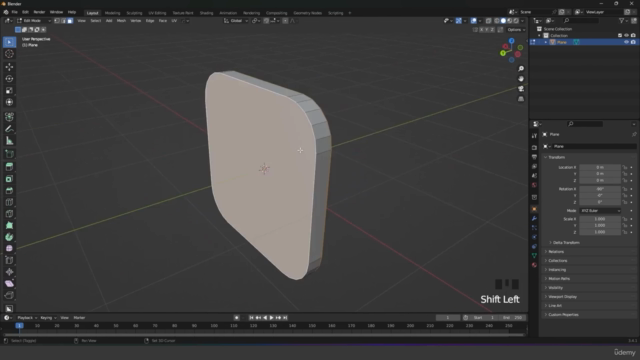Screen dimensions: 640x360
Task: Select the Spin tool
Action: (9, 237)
